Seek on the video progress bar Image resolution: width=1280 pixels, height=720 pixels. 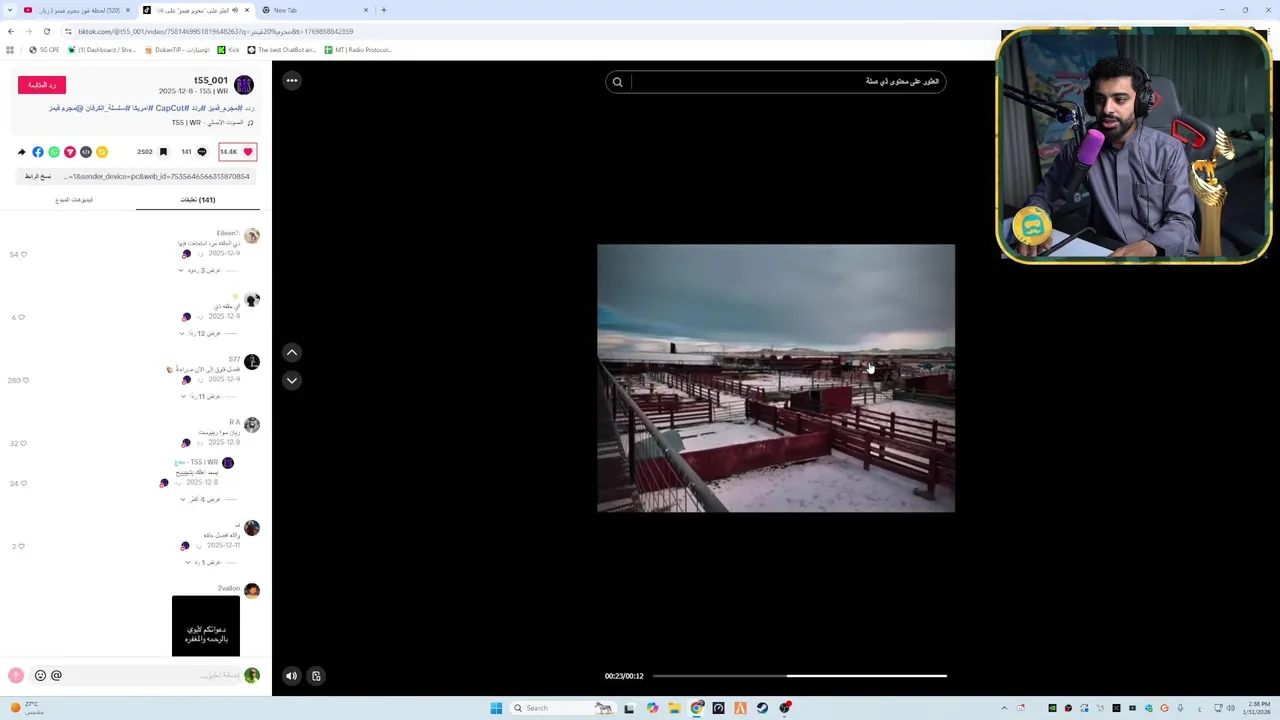799,676
